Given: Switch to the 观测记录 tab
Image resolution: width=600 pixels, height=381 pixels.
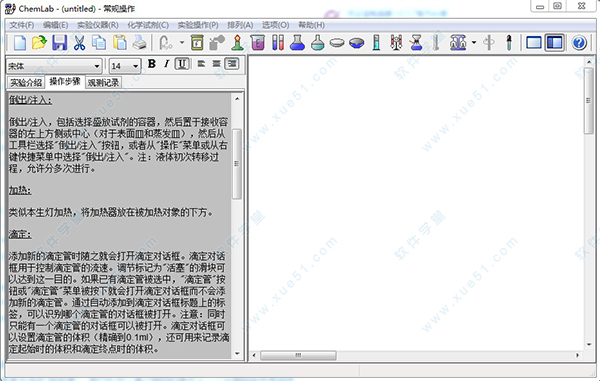Looking at the screenshot, I should point(103,83).
